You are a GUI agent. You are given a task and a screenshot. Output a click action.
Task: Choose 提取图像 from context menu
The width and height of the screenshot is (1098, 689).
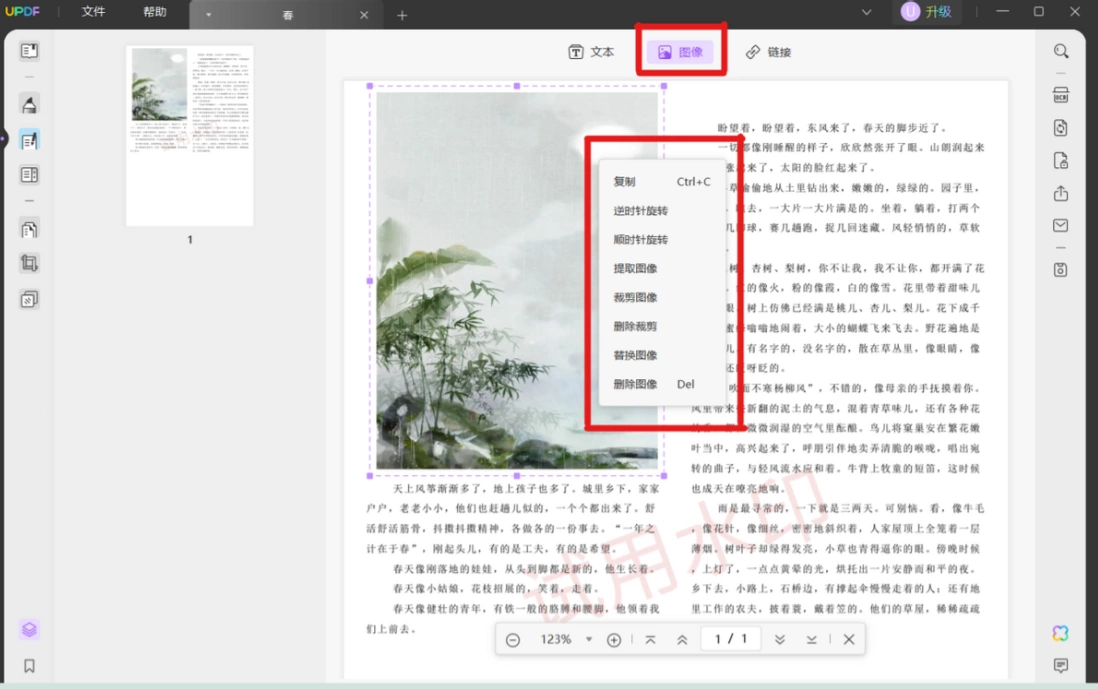point(635,268)
